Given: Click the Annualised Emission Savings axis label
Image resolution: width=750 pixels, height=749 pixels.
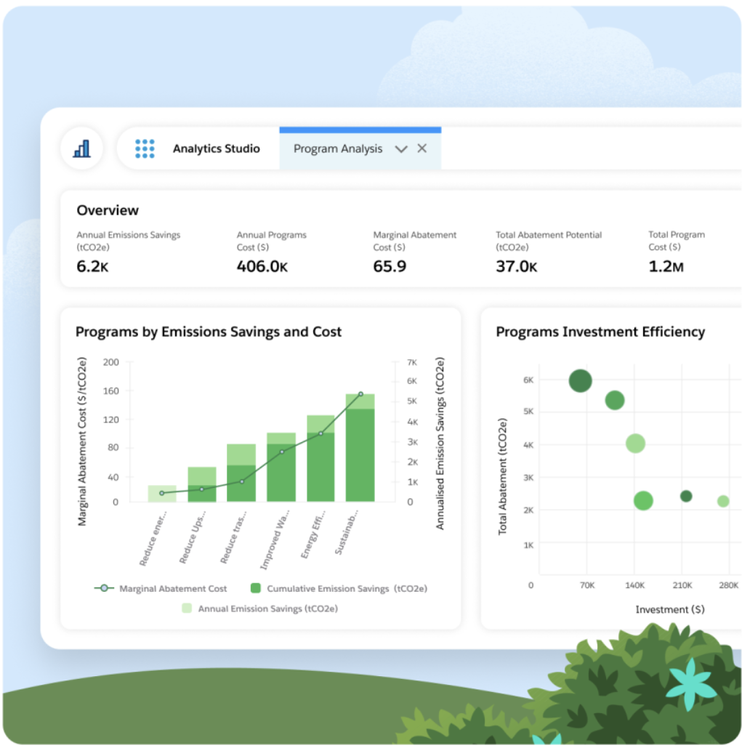Looking at the screenshot, I should click(440, 443).
